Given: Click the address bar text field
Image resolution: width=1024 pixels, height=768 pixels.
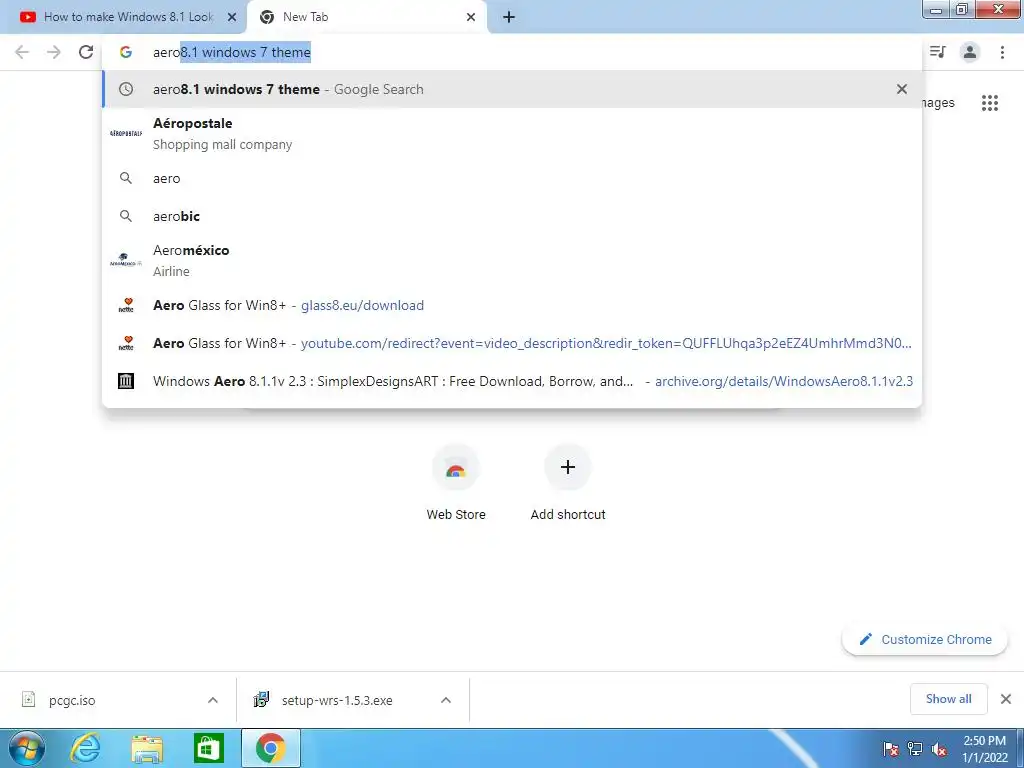Looking at the screenshot, I should click(512, 52).
